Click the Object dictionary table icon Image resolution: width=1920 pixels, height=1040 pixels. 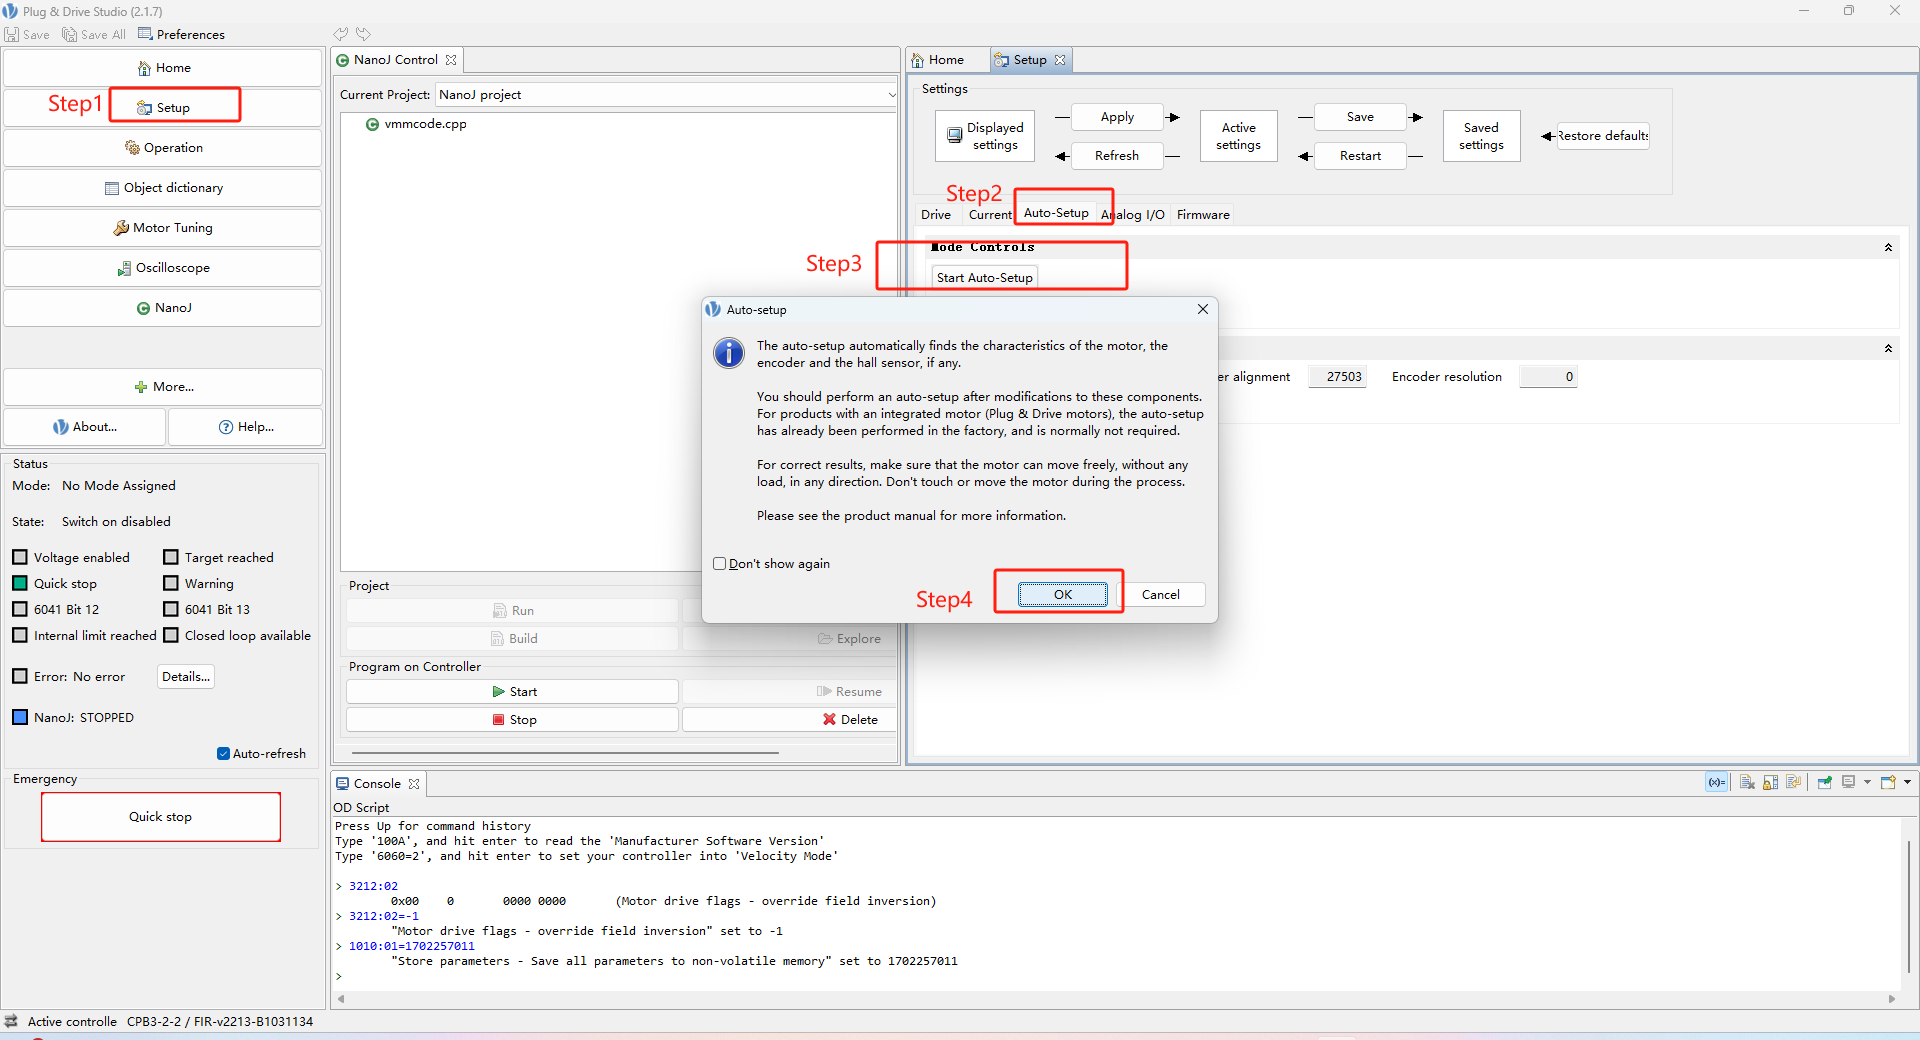(112, 188)
